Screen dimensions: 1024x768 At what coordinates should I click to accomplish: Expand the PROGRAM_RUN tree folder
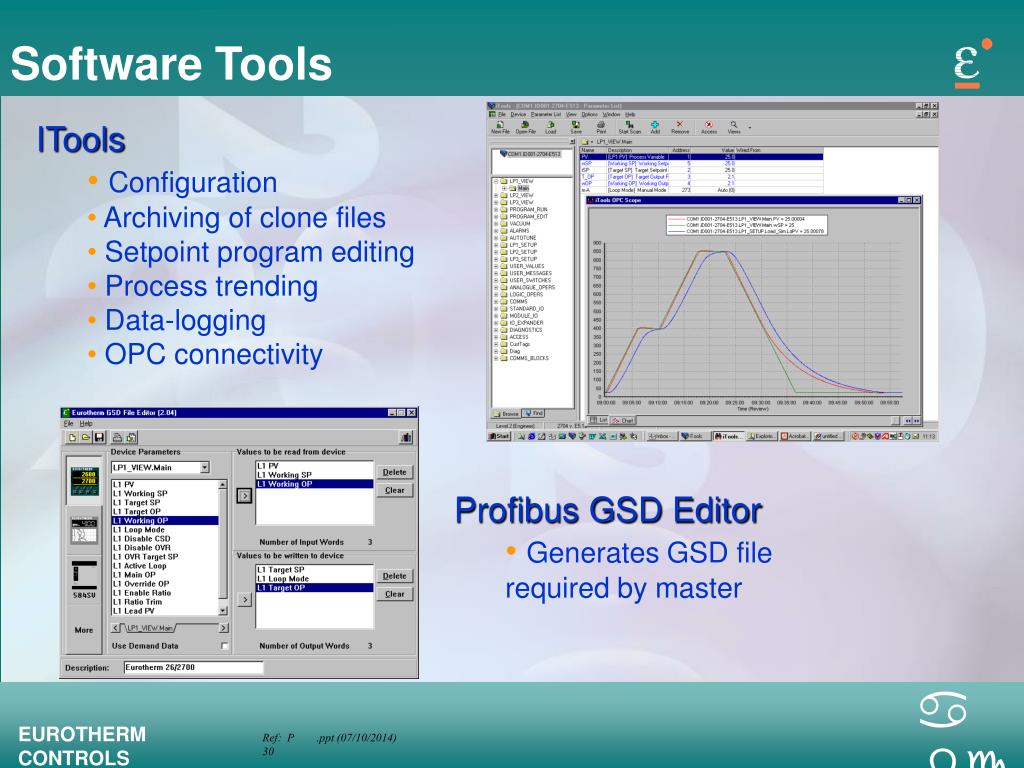(496, 210)
